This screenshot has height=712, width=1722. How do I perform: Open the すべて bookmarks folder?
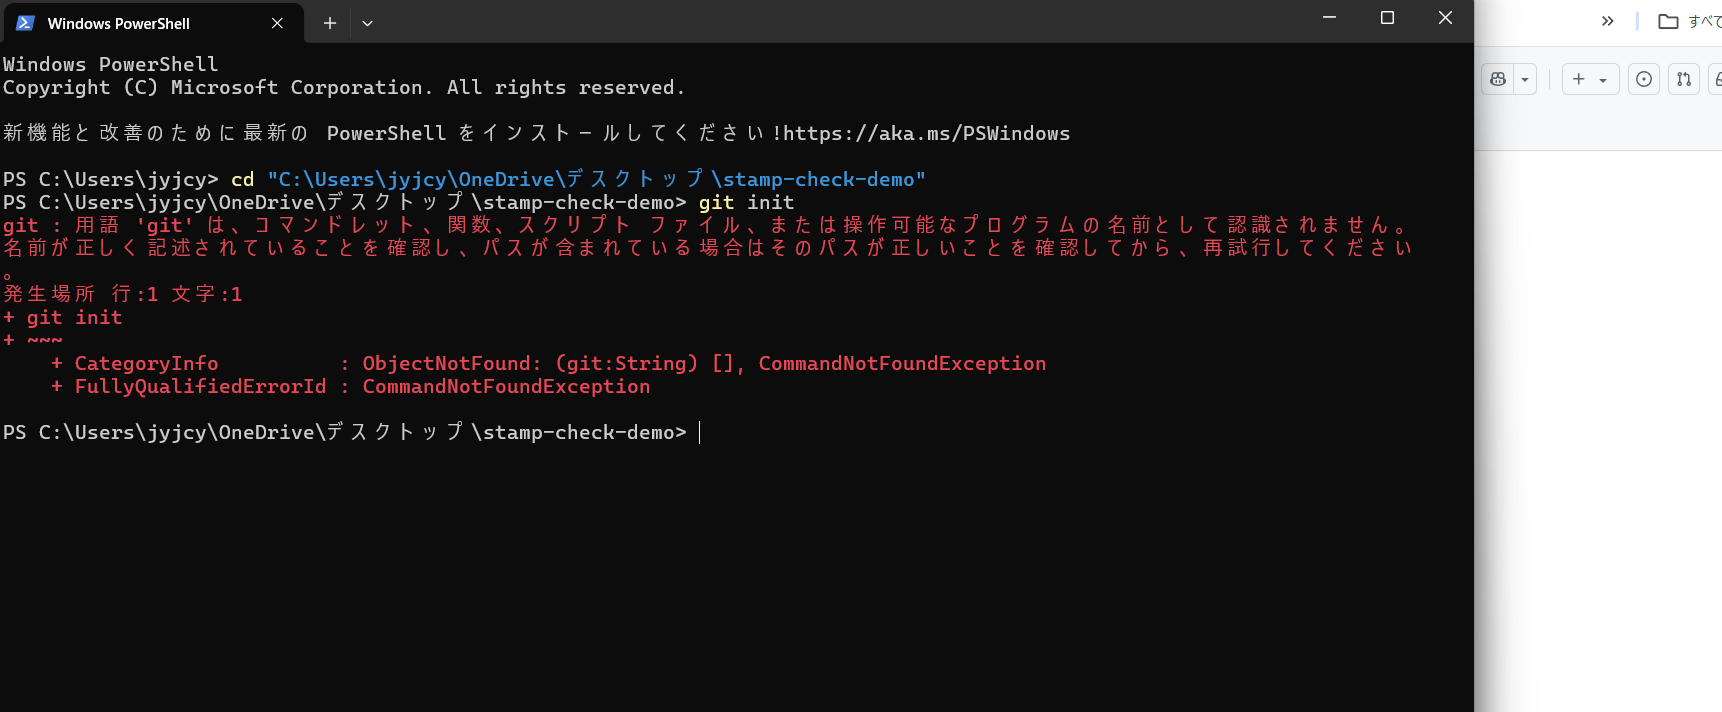(x=1691, y=21)
